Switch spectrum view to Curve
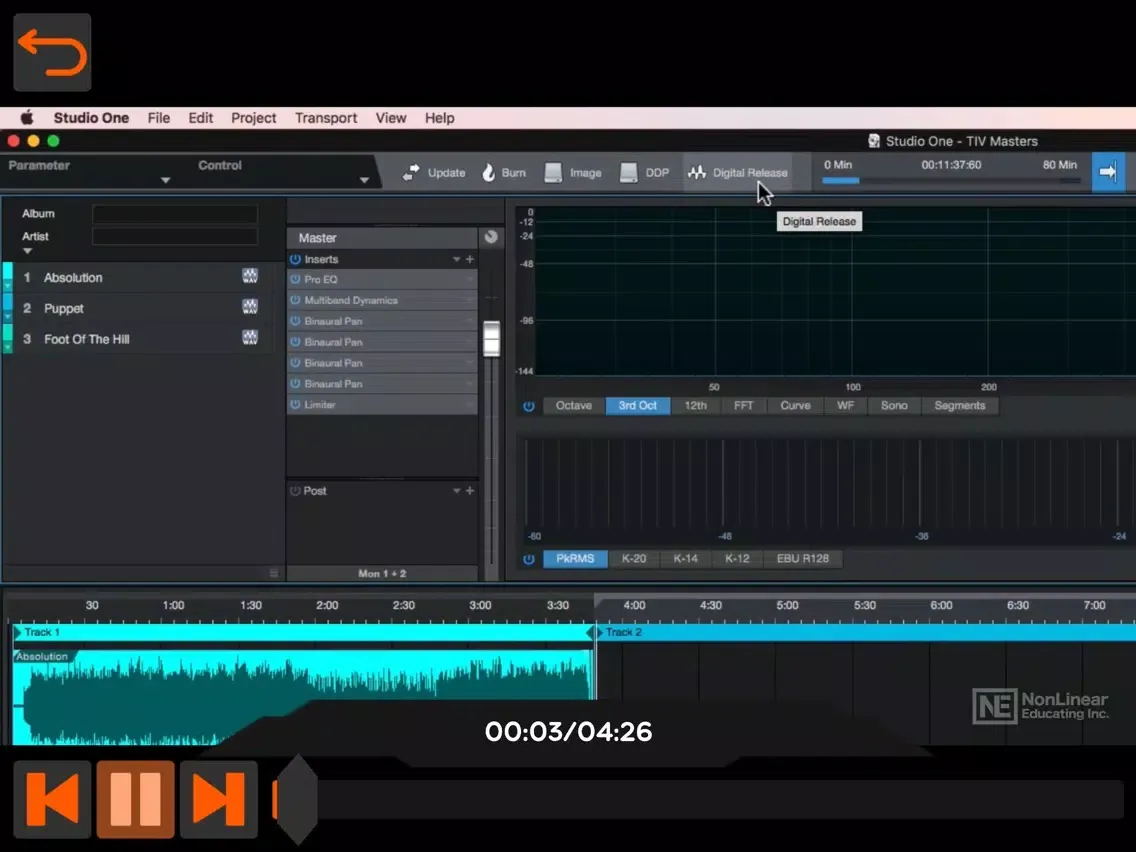 point(795,406)
